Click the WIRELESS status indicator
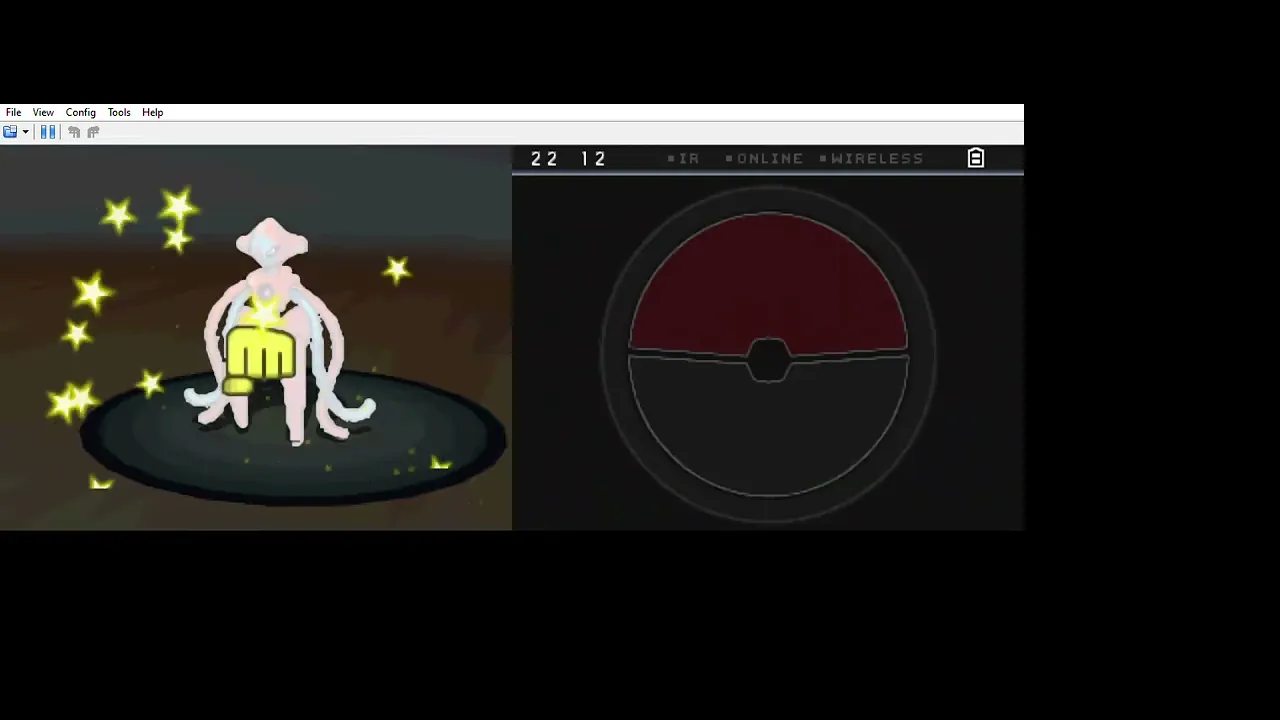Viewport: 1280px width, 720px height. tap(871, 158)
